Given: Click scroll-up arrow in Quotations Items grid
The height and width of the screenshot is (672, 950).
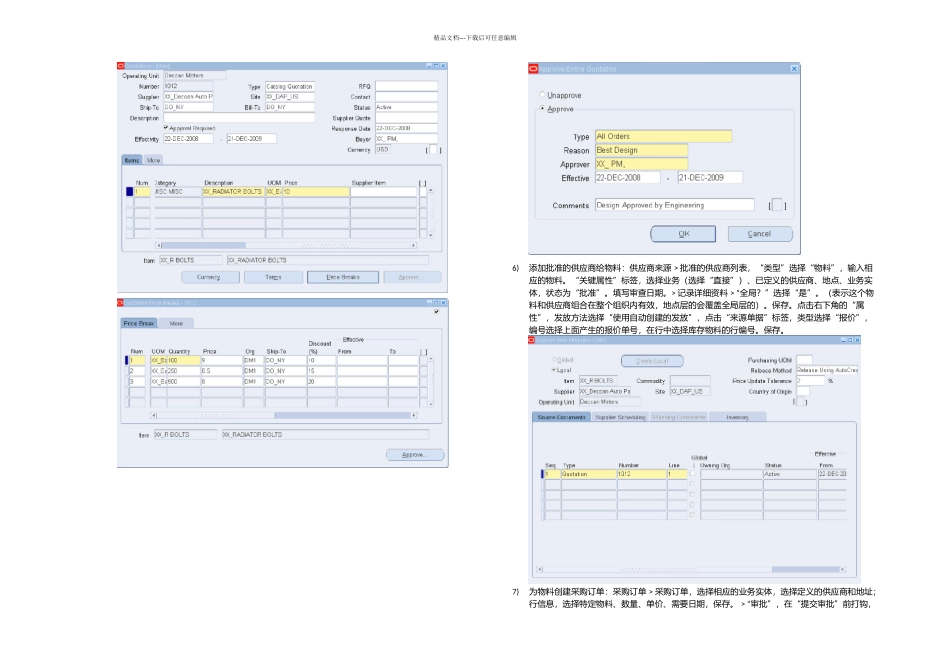Looking at the screenshot, I should pos(431,190).
